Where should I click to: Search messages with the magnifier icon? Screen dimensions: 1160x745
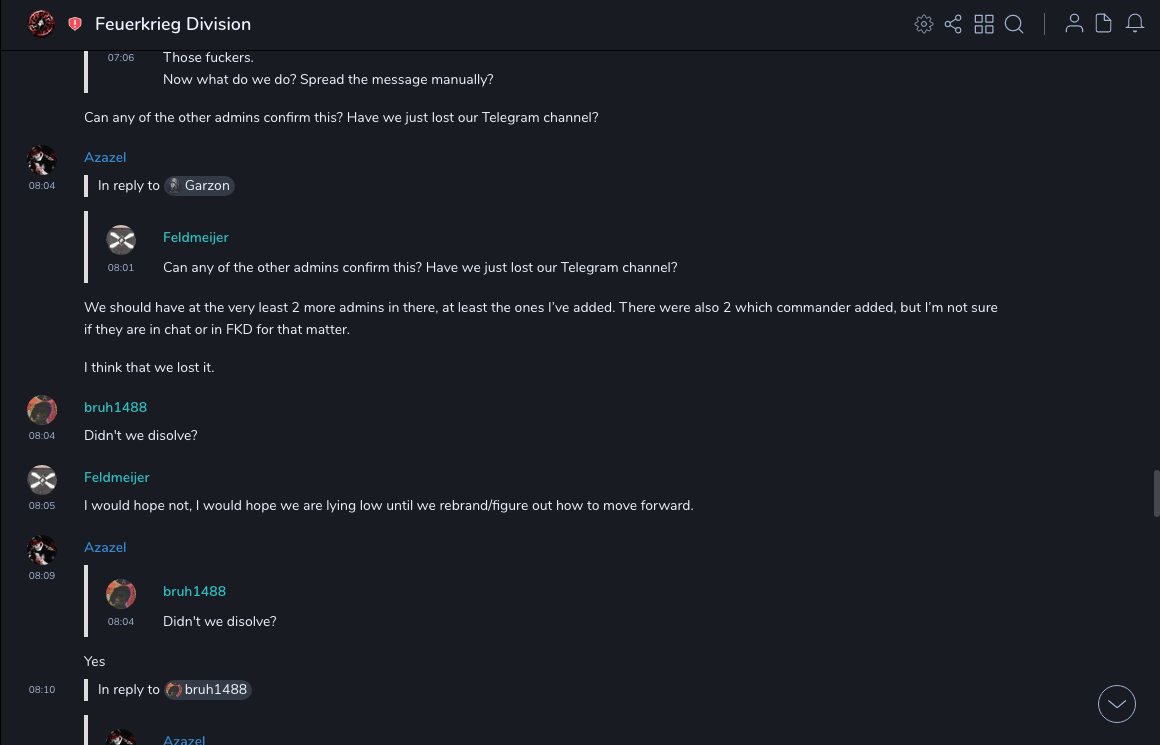tap(1014, 24)
